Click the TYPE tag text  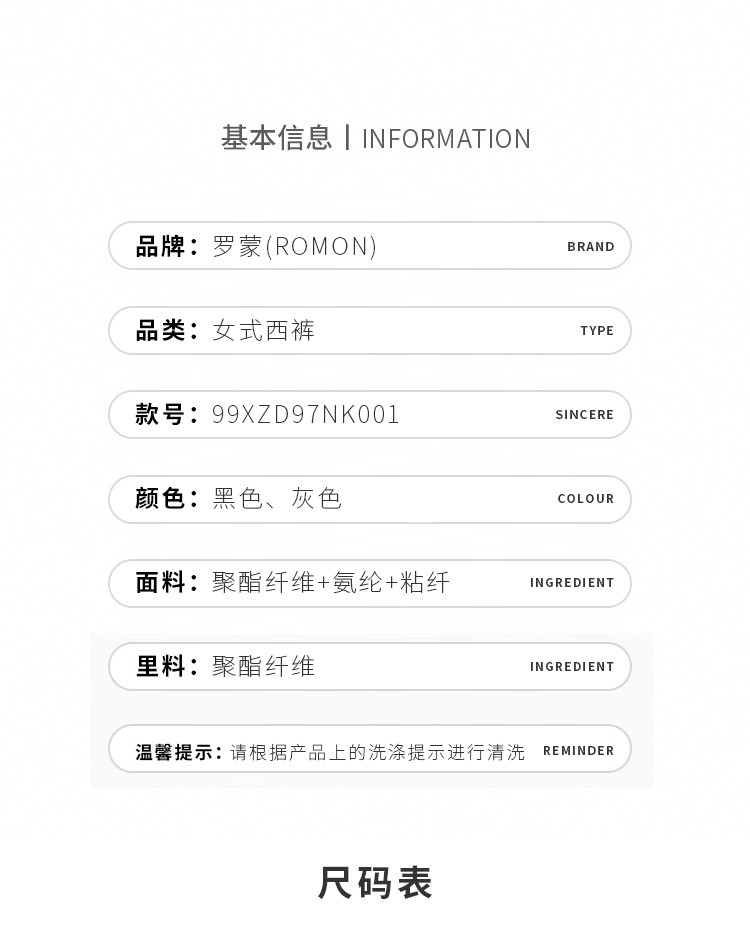click(597, 331)
